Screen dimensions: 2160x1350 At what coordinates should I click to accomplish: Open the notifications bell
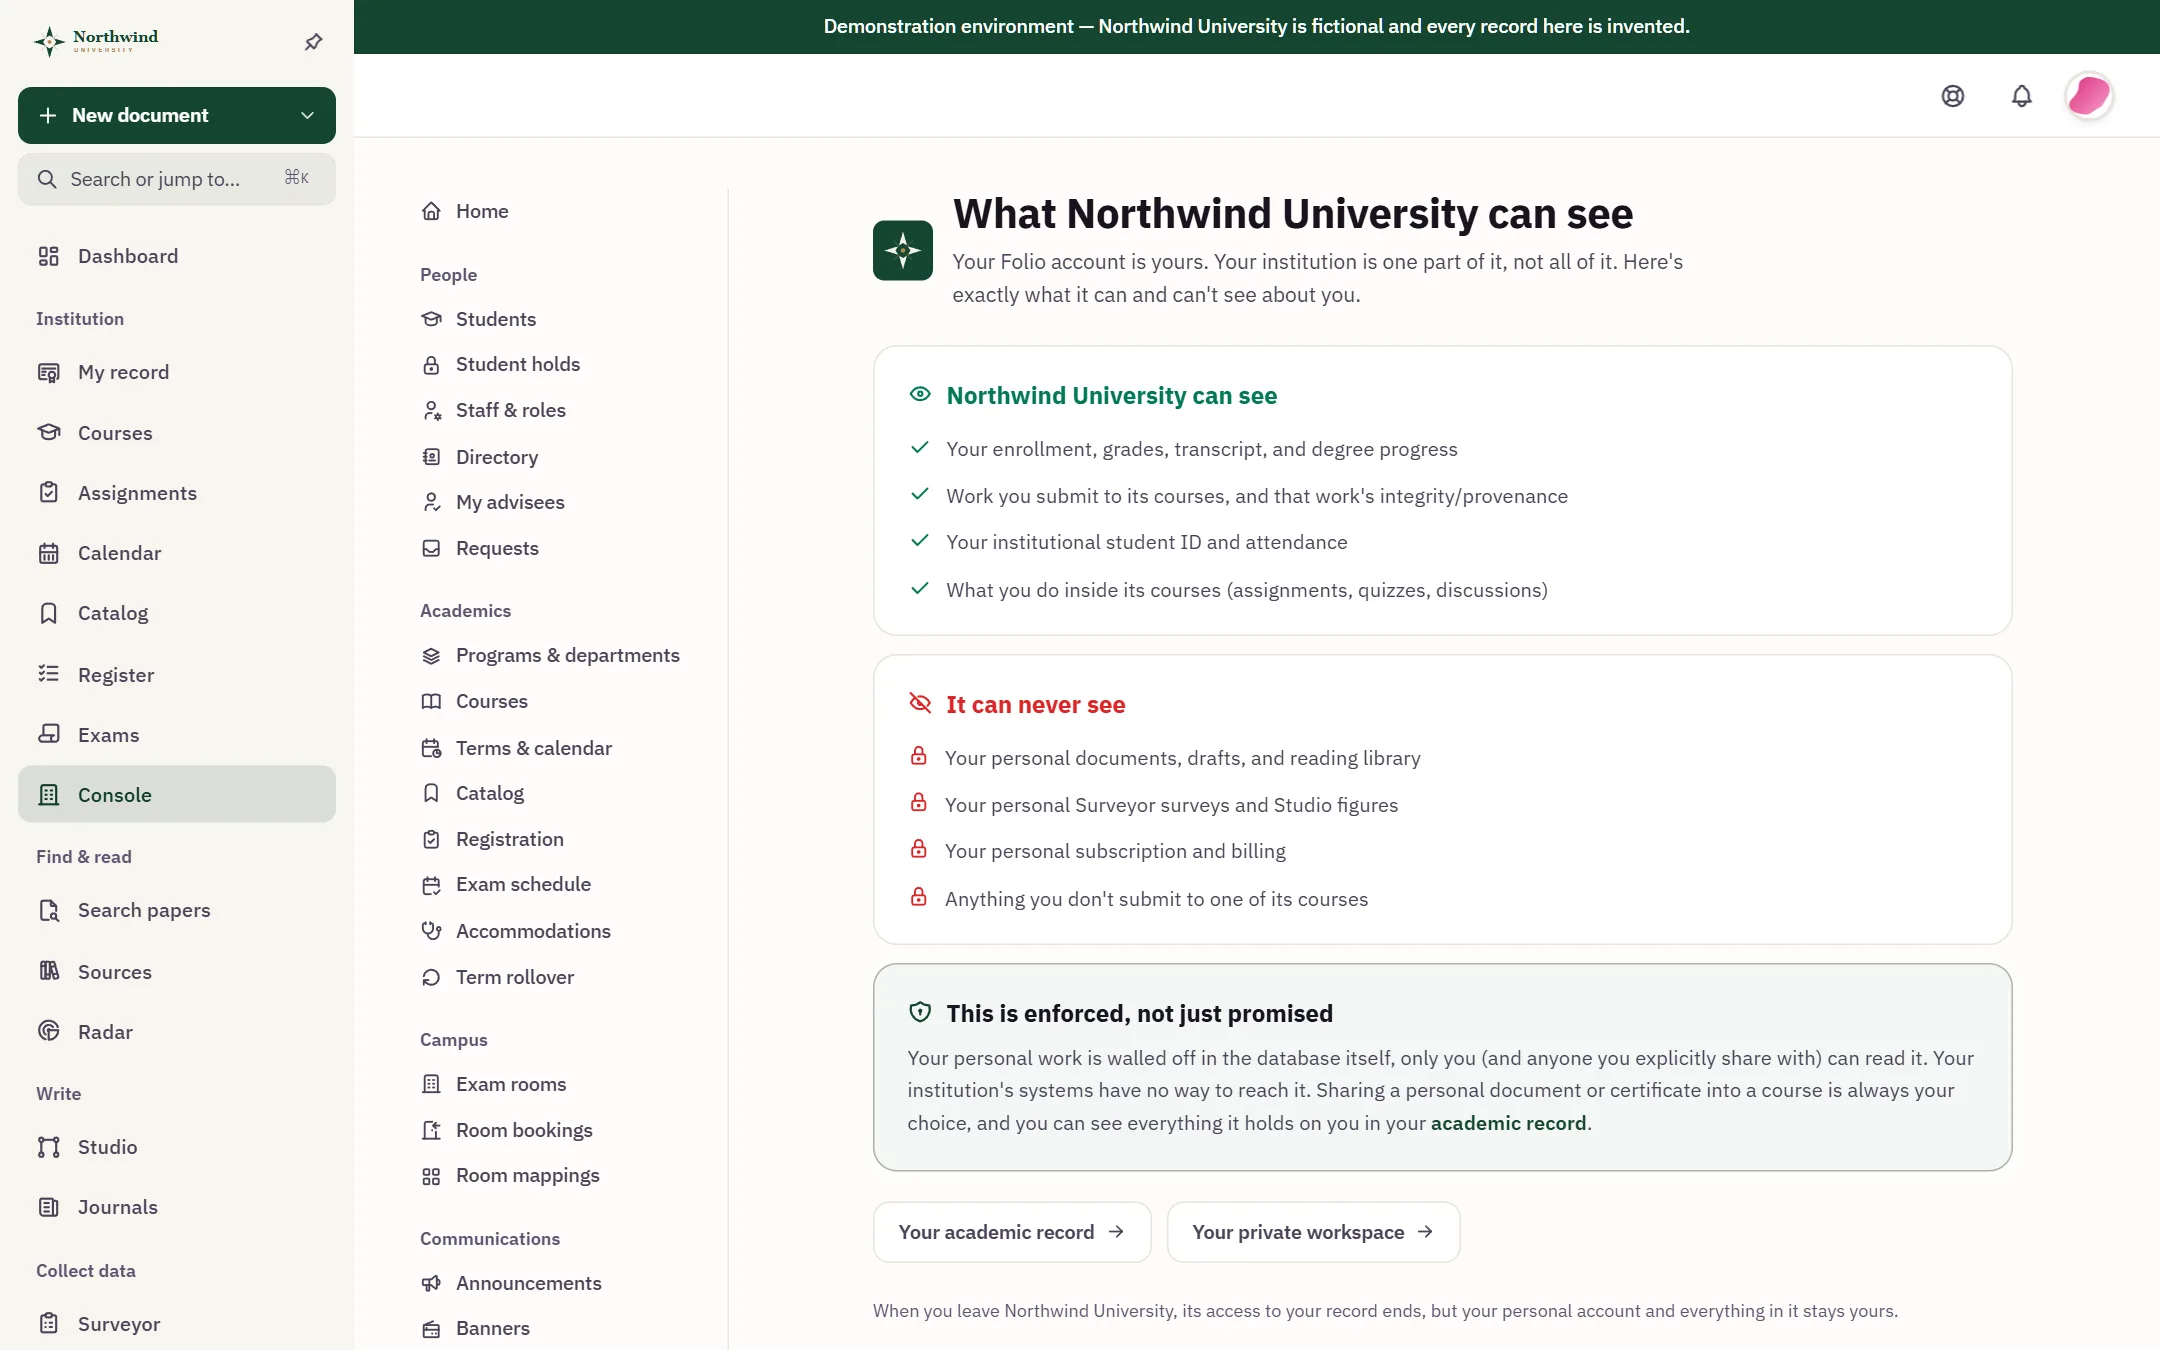[x=2021, y=96]
